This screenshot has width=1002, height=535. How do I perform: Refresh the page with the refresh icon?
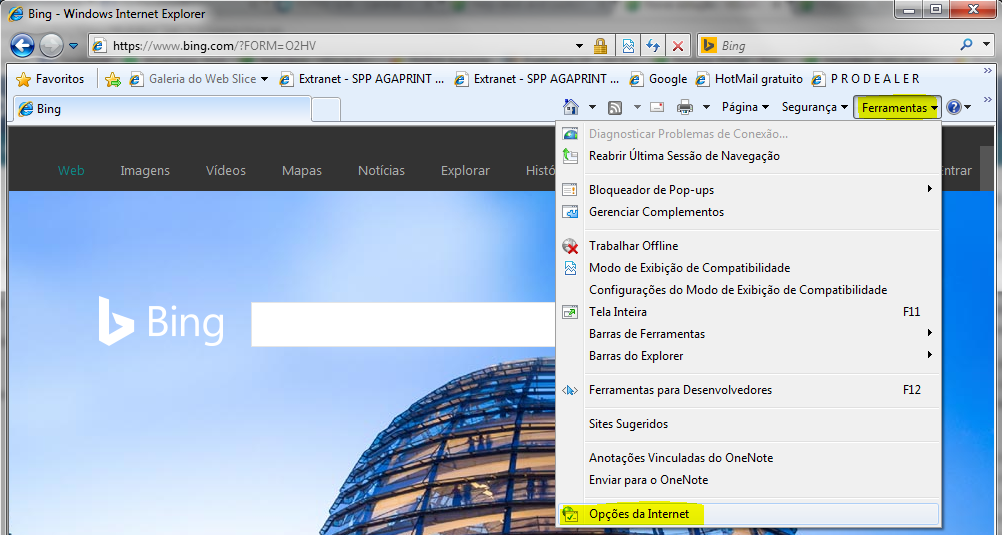pyautogui.click(x=653, y=46)
